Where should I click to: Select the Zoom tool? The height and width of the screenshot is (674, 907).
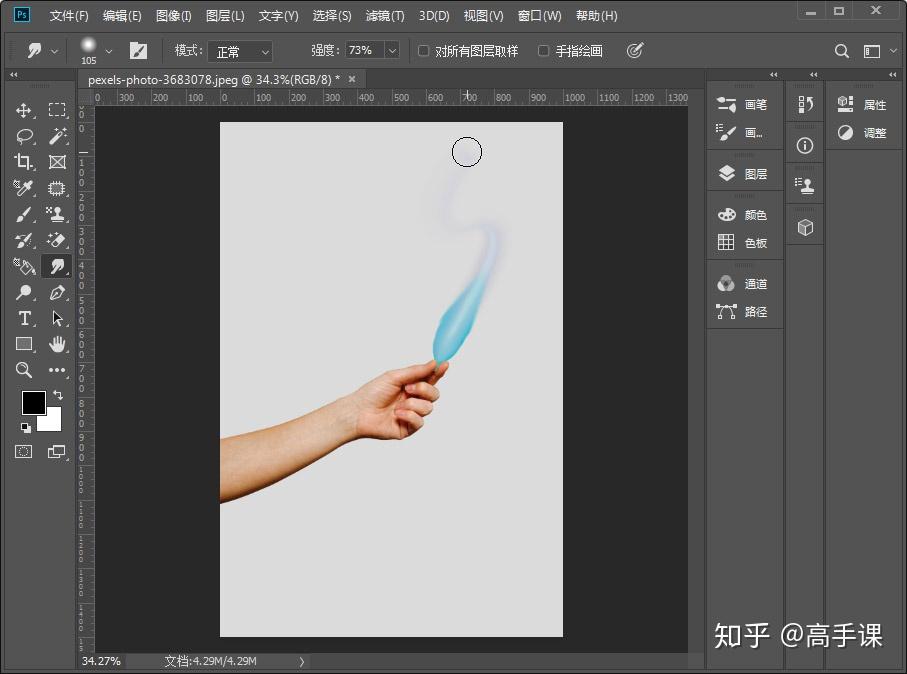[x=24, y=370]
